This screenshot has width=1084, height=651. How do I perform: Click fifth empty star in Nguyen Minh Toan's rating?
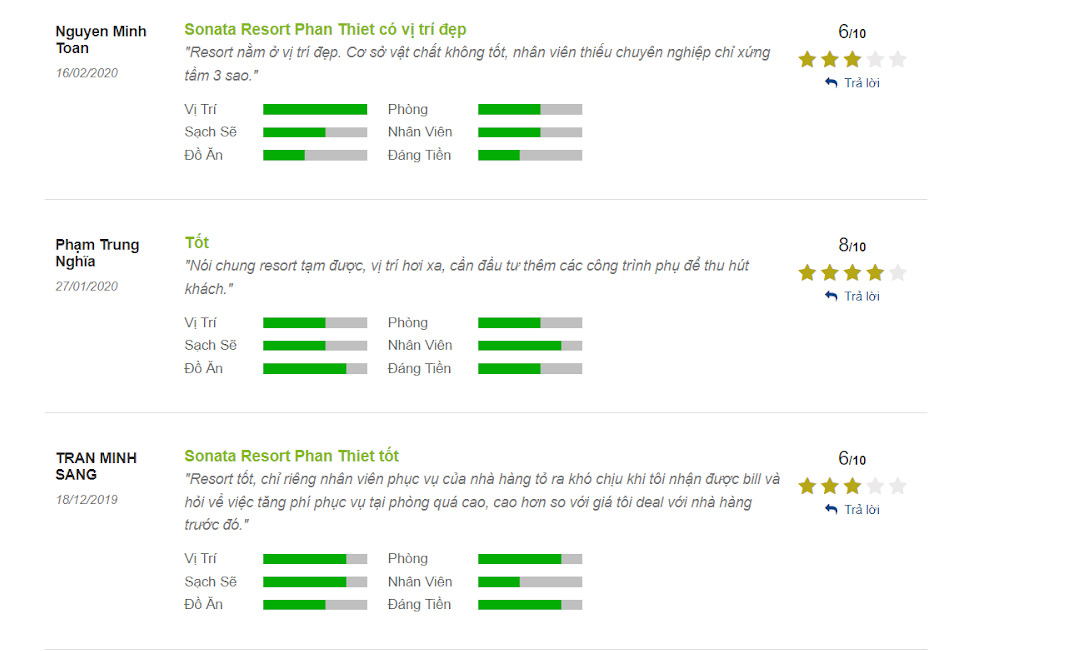point(897,59)
